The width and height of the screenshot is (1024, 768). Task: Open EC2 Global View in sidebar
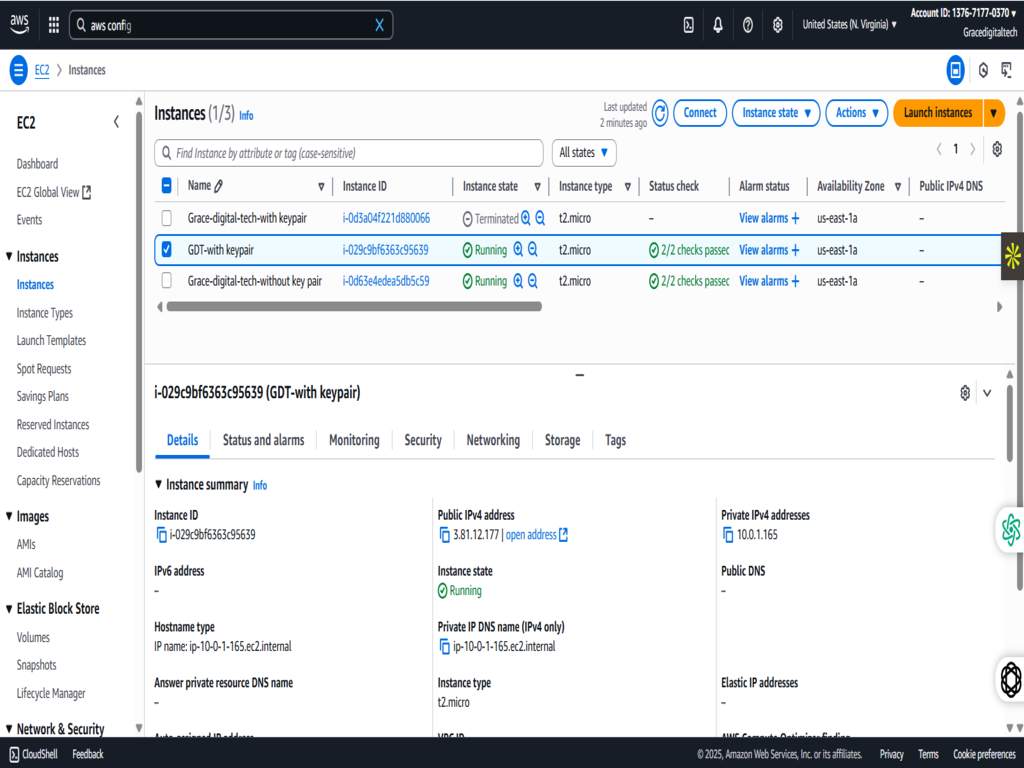(54, 192)
